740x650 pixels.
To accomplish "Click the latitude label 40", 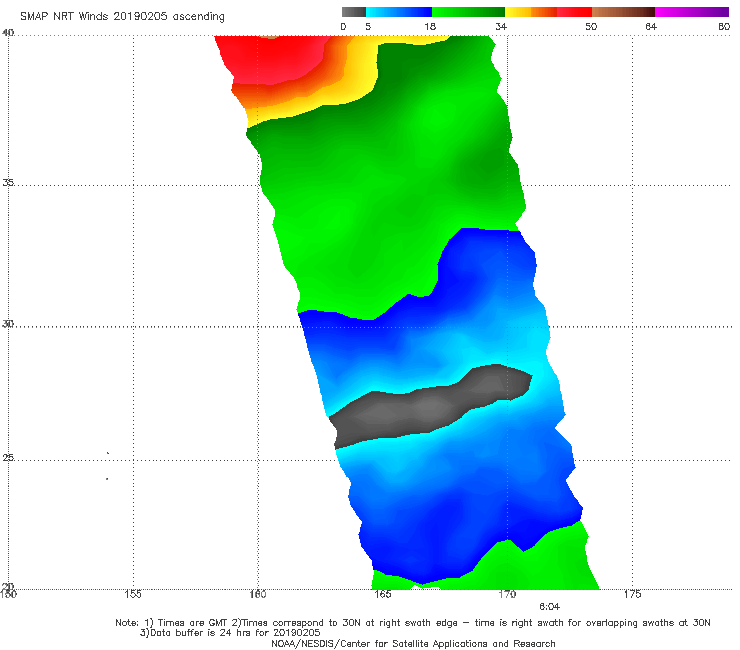I will click(8, 33).
